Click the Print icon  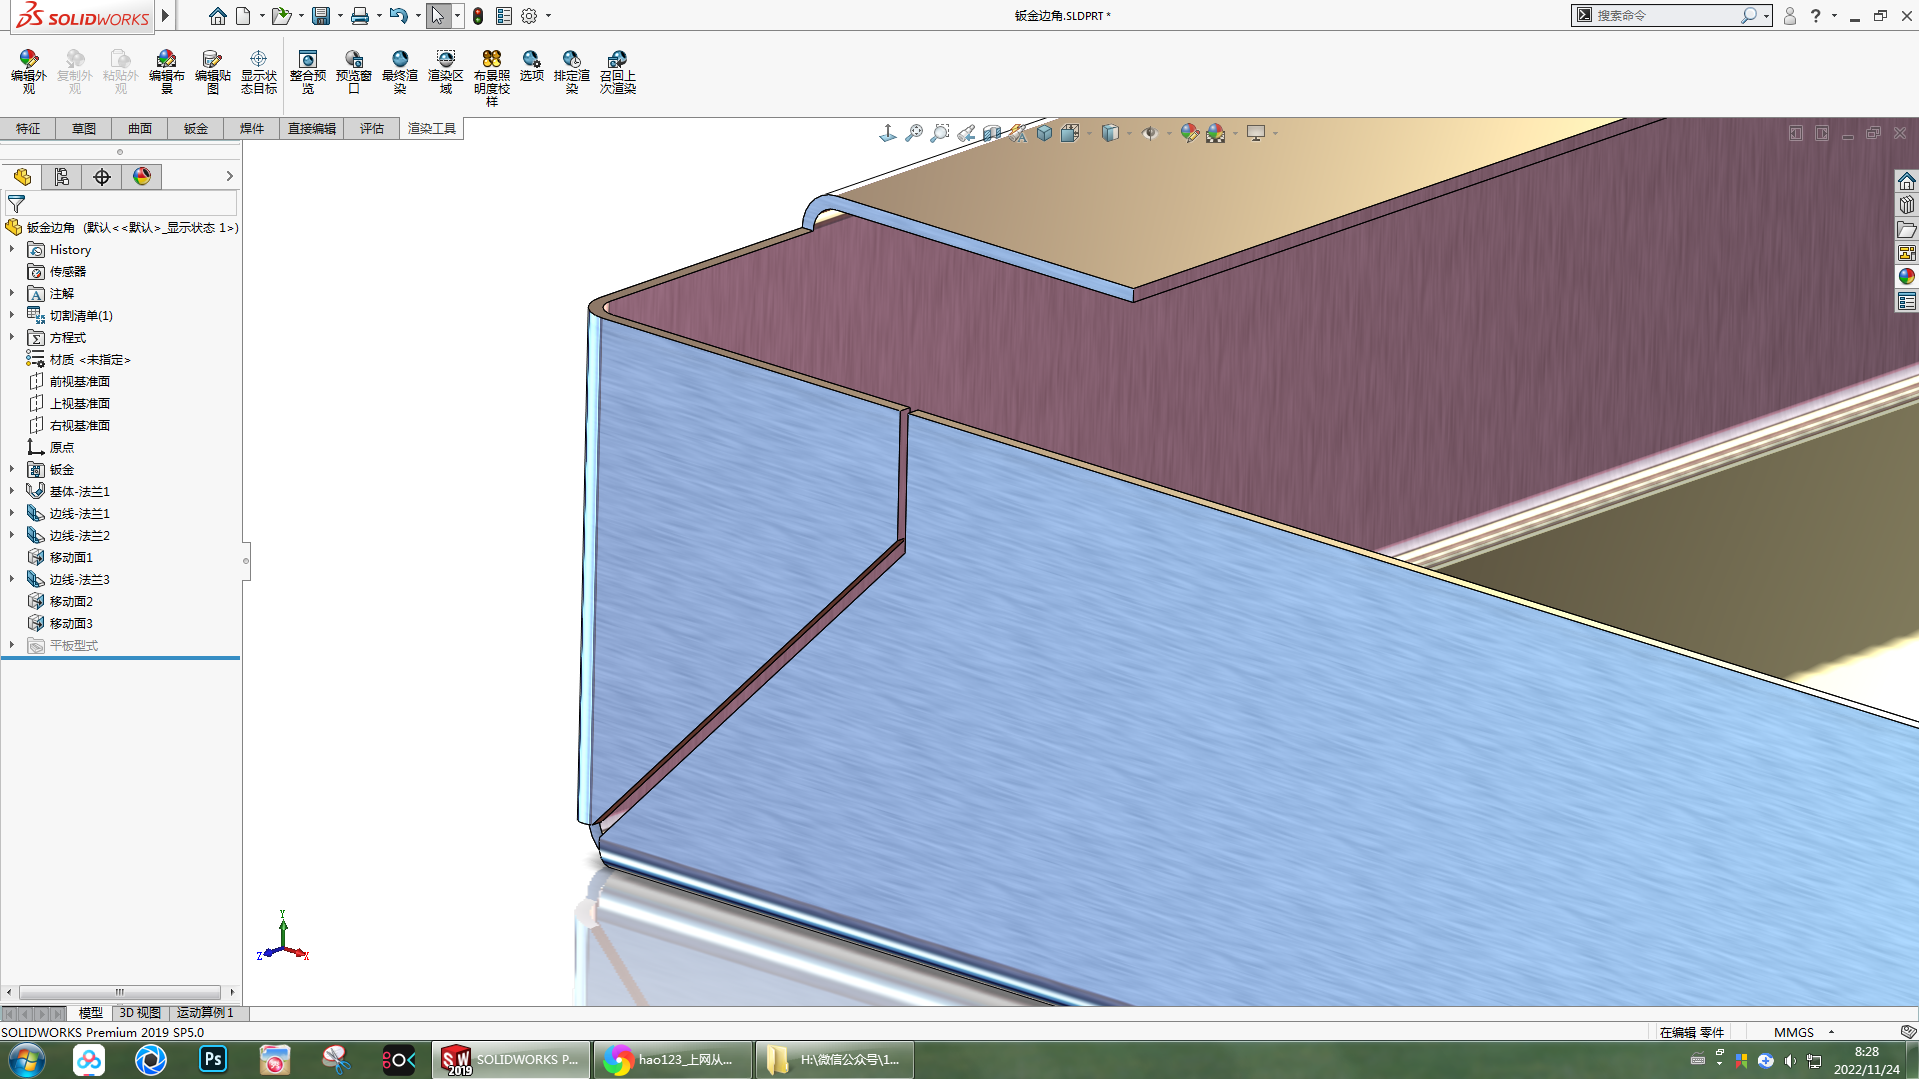click(360, 16)
